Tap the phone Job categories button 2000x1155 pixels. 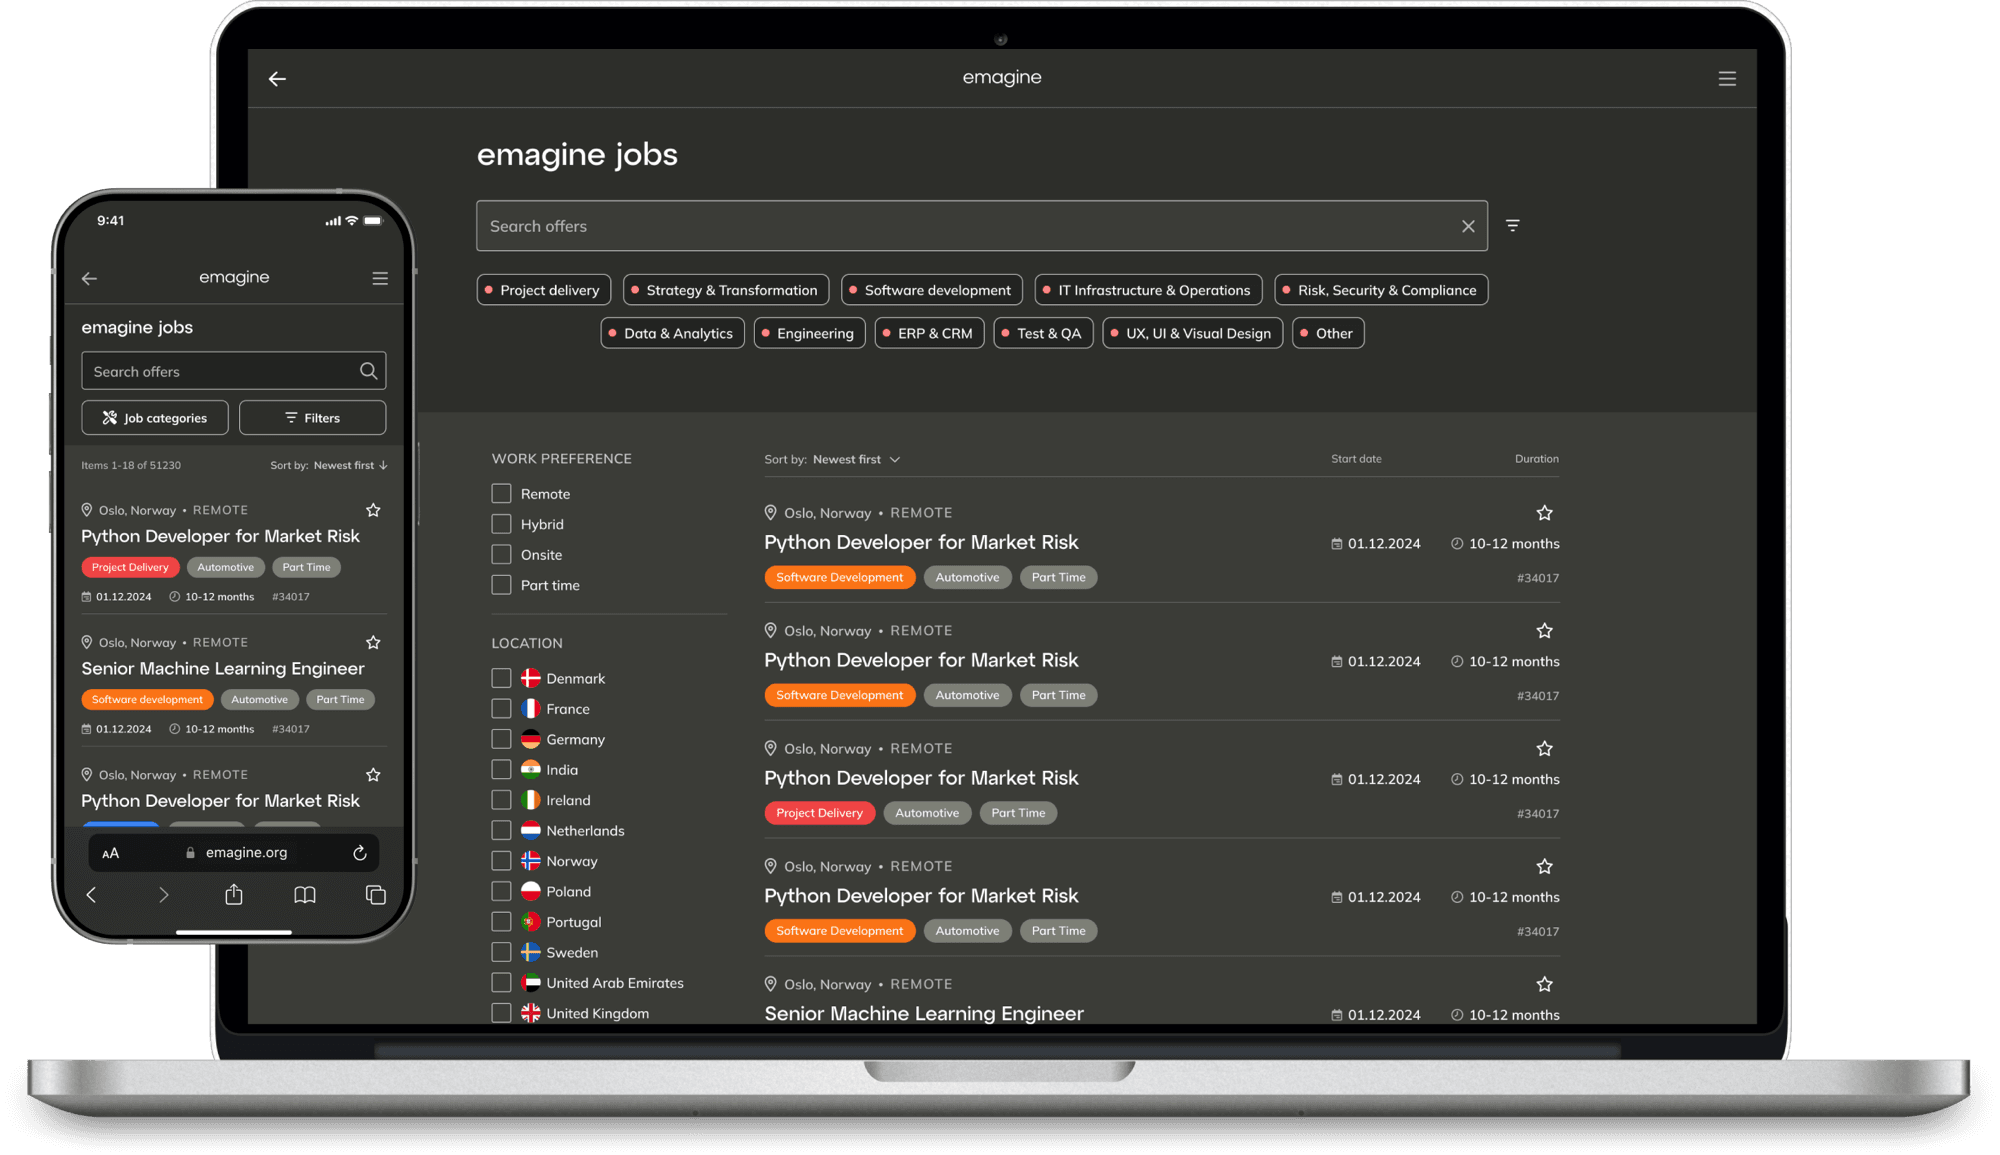pyautogui.click(x=155, y=418)
